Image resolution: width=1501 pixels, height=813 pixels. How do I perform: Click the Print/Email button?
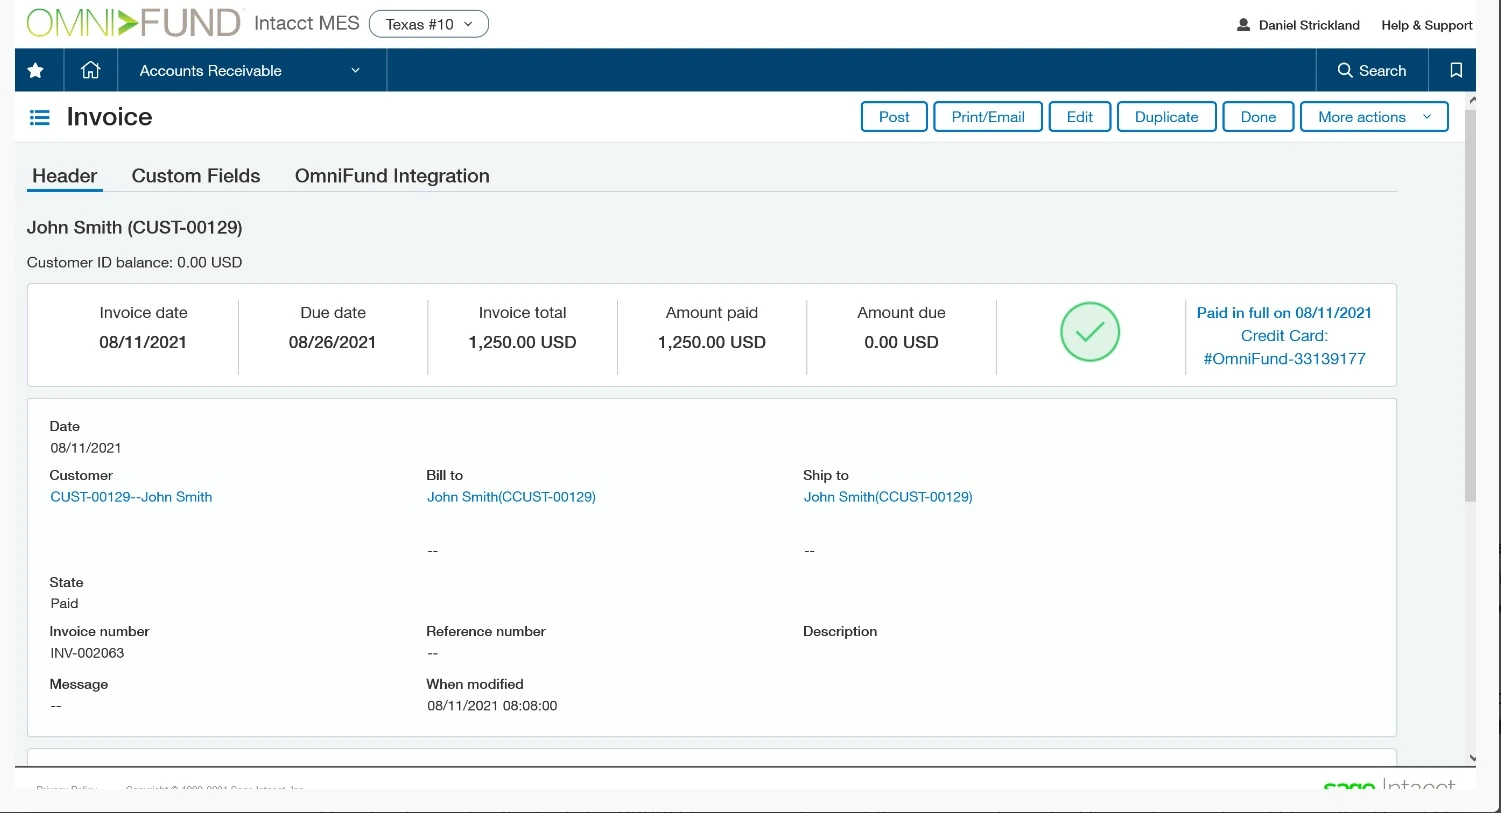coord(988,117)
